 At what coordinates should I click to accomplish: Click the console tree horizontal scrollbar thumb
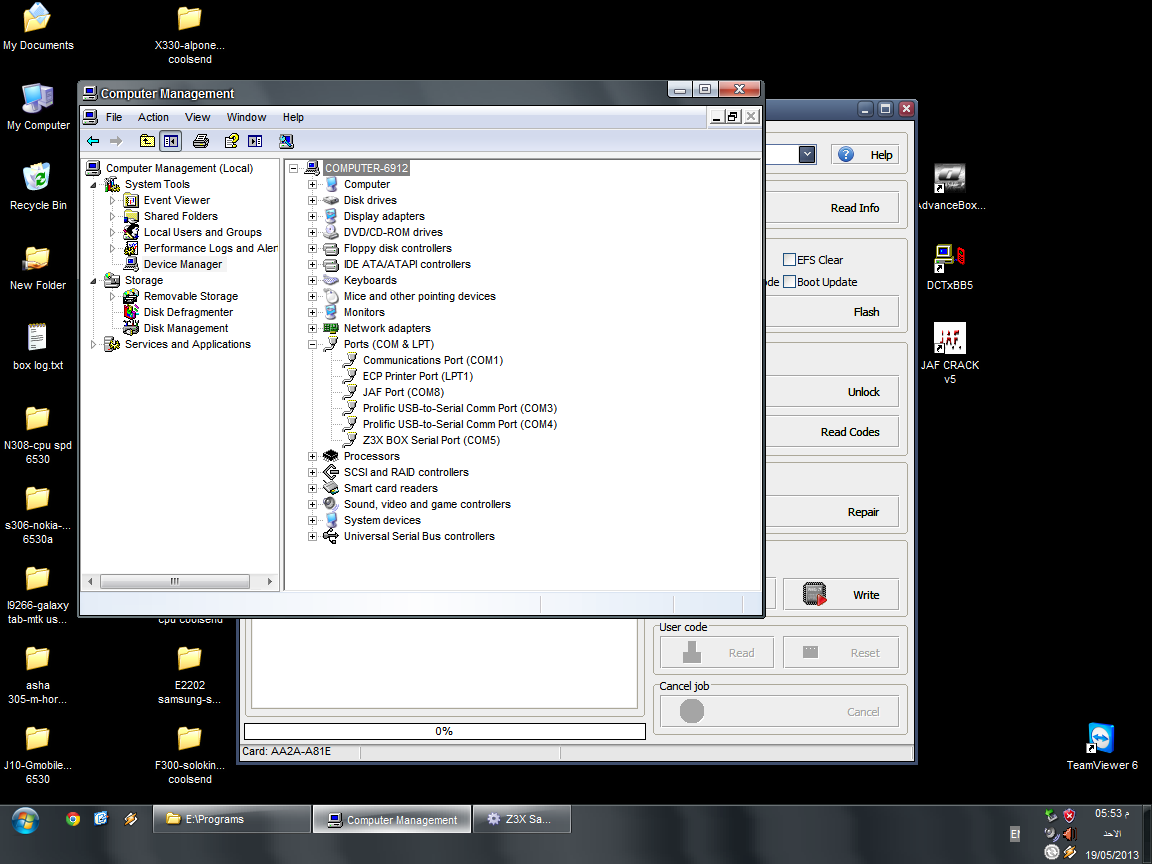pyautogui.click(x=175, y=581)
